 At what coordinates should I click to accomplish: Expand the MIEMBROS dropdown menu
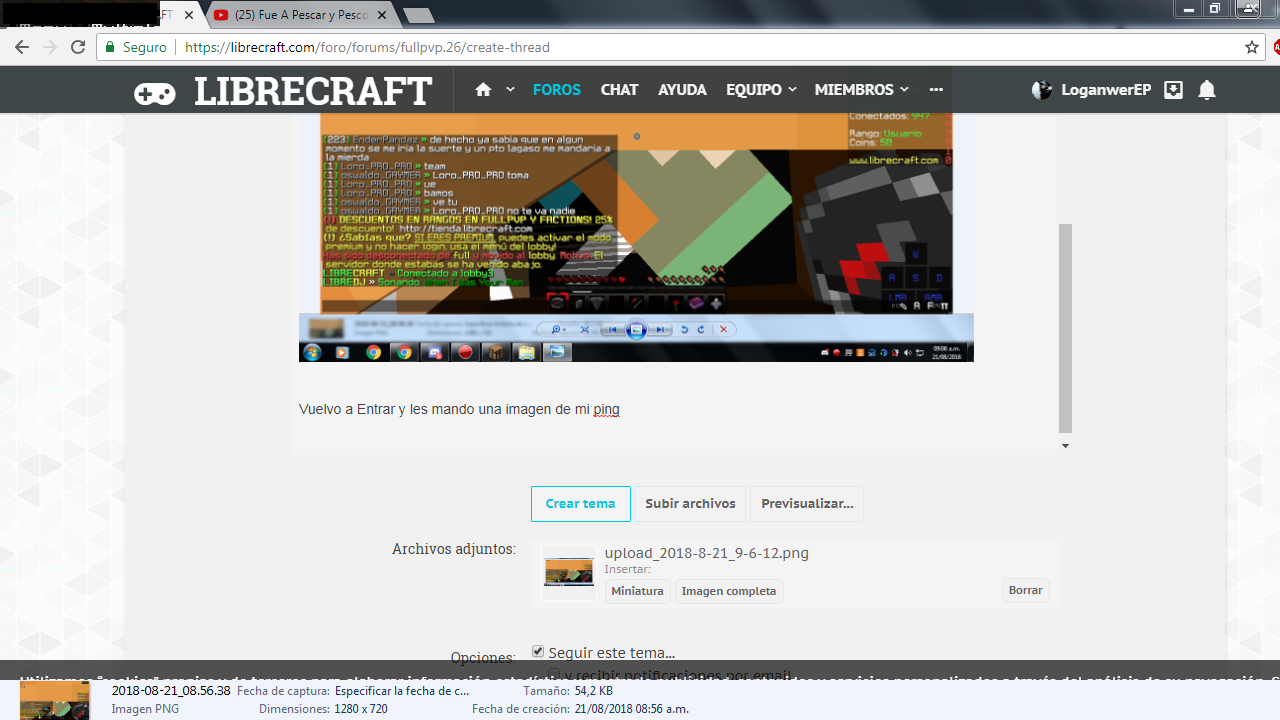(861, 90)
